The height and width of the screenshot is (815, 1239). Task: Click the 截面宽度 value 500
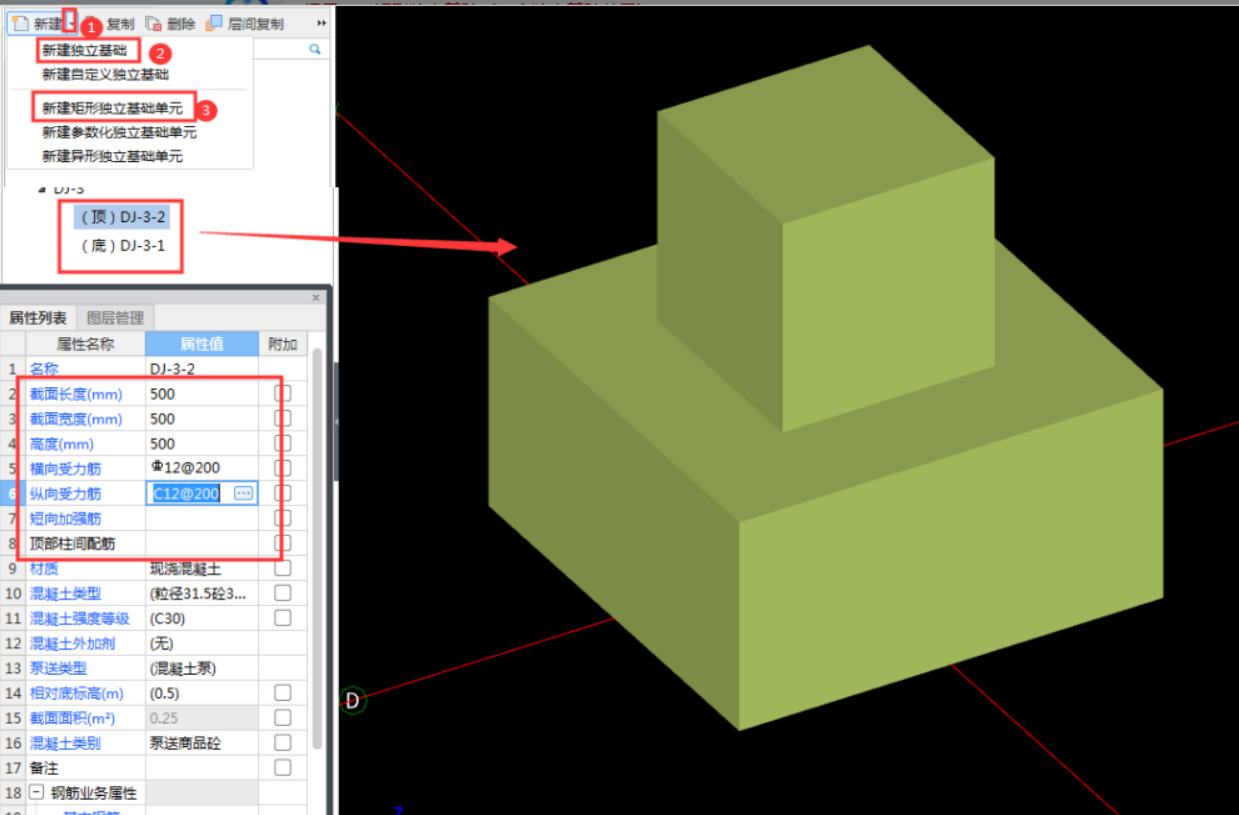[202, 419]
